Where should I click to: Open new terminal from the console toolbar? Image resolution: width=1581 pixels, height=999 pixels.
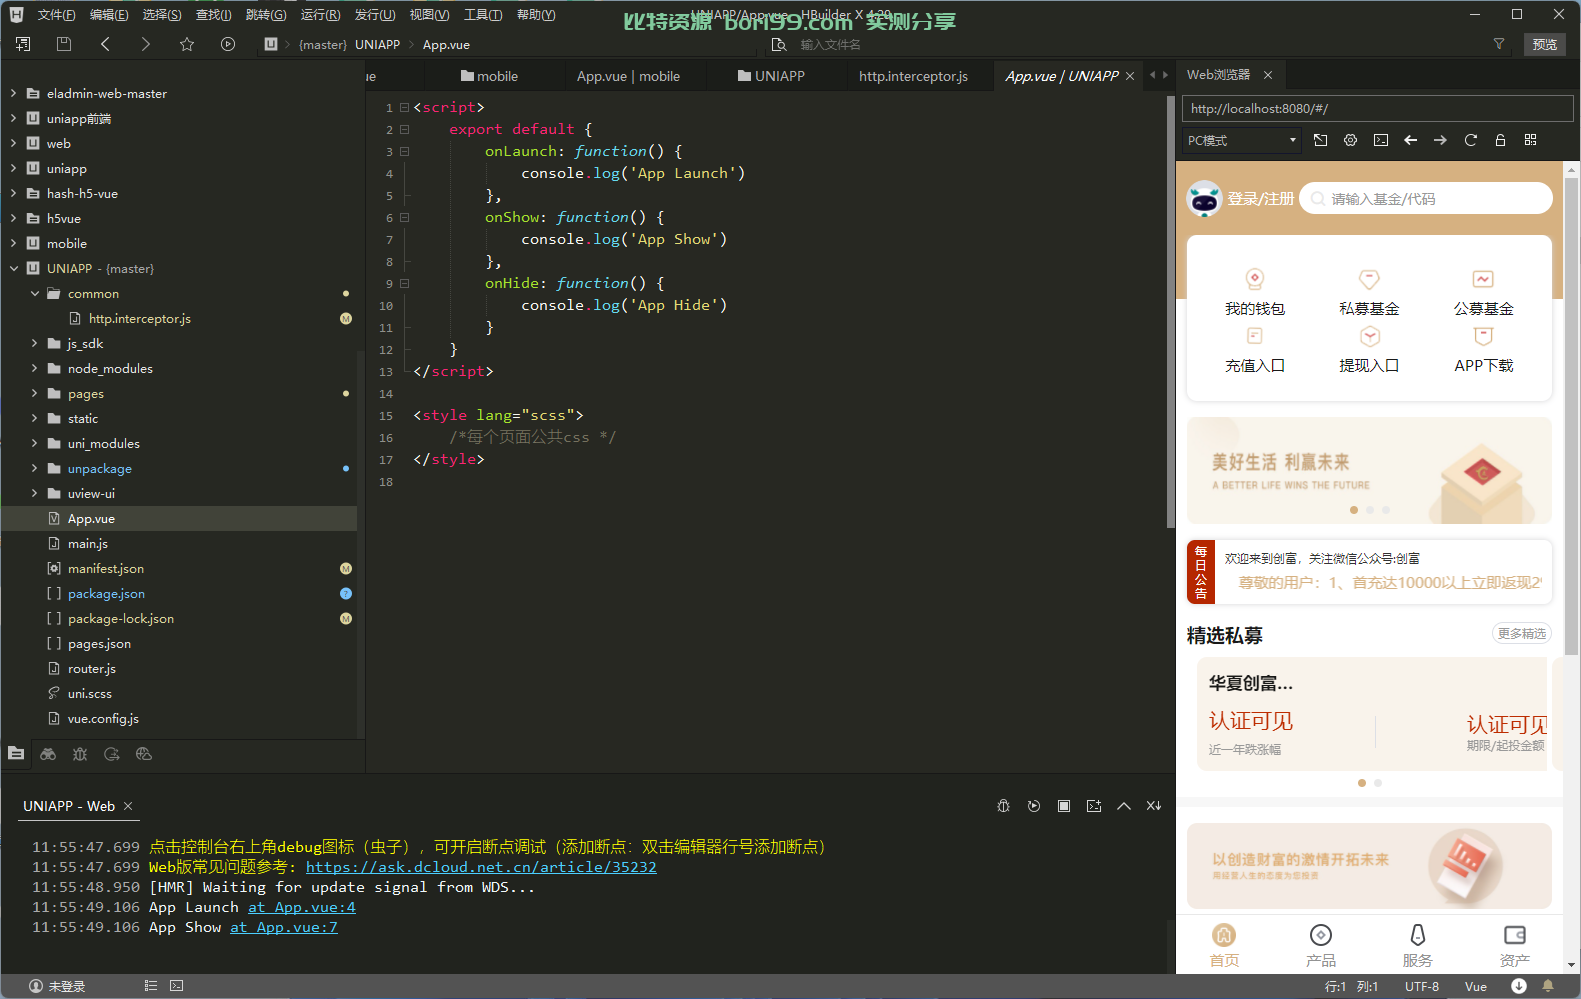[1094, 806]
